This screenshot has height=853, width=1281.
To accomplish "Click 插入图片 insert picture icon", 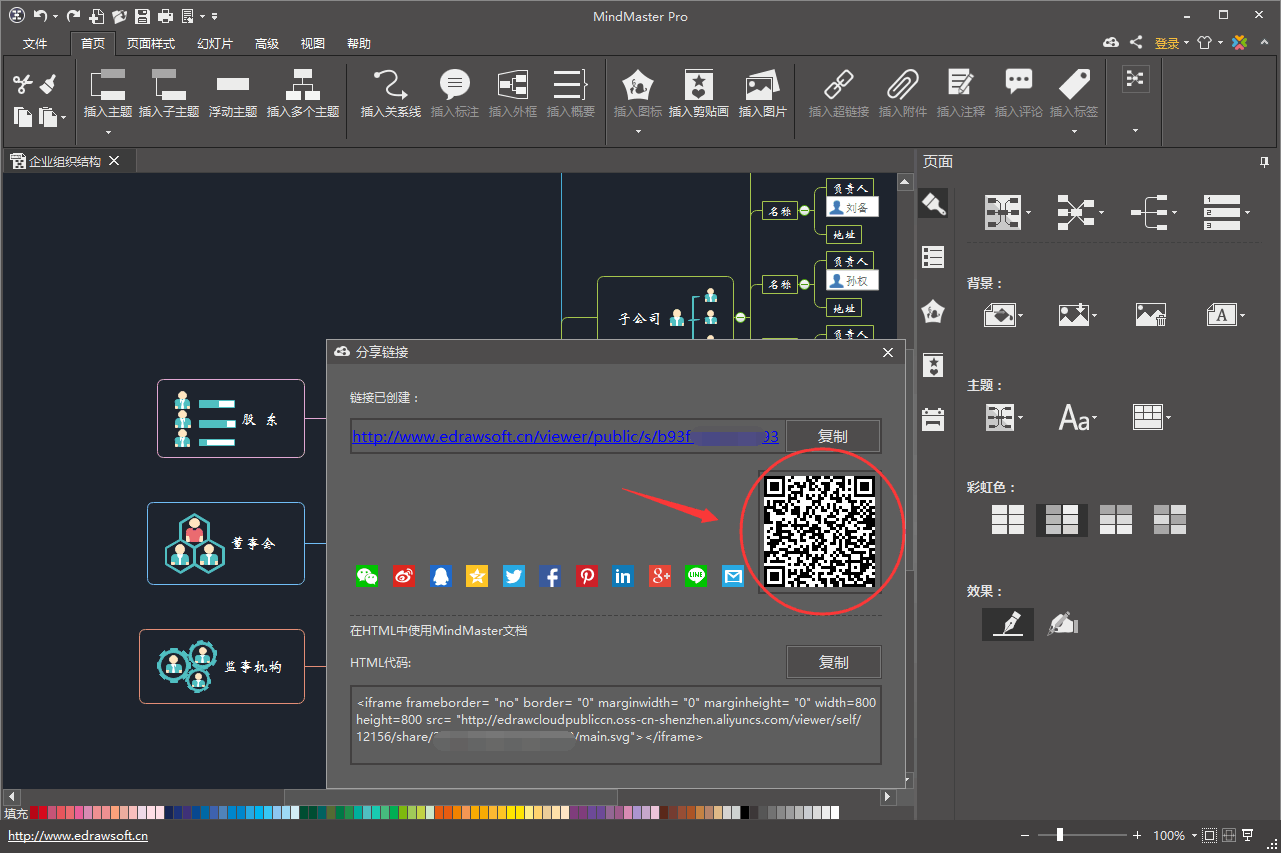I will [762, 85].
